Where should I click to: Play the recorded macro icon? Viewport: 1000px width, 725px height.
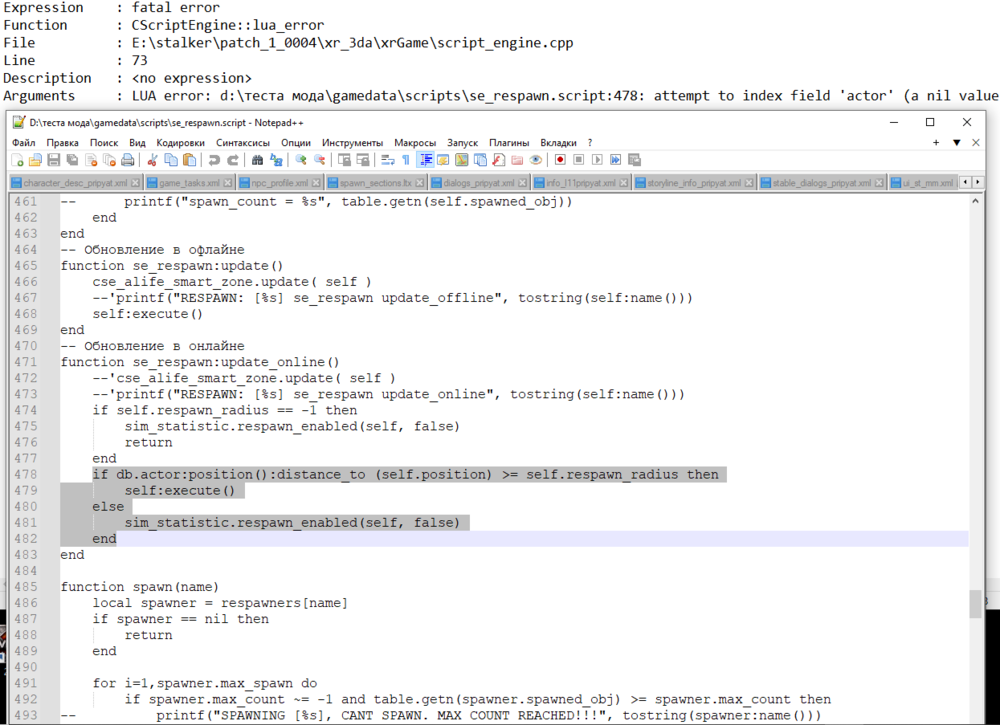(x=595, y=160)
